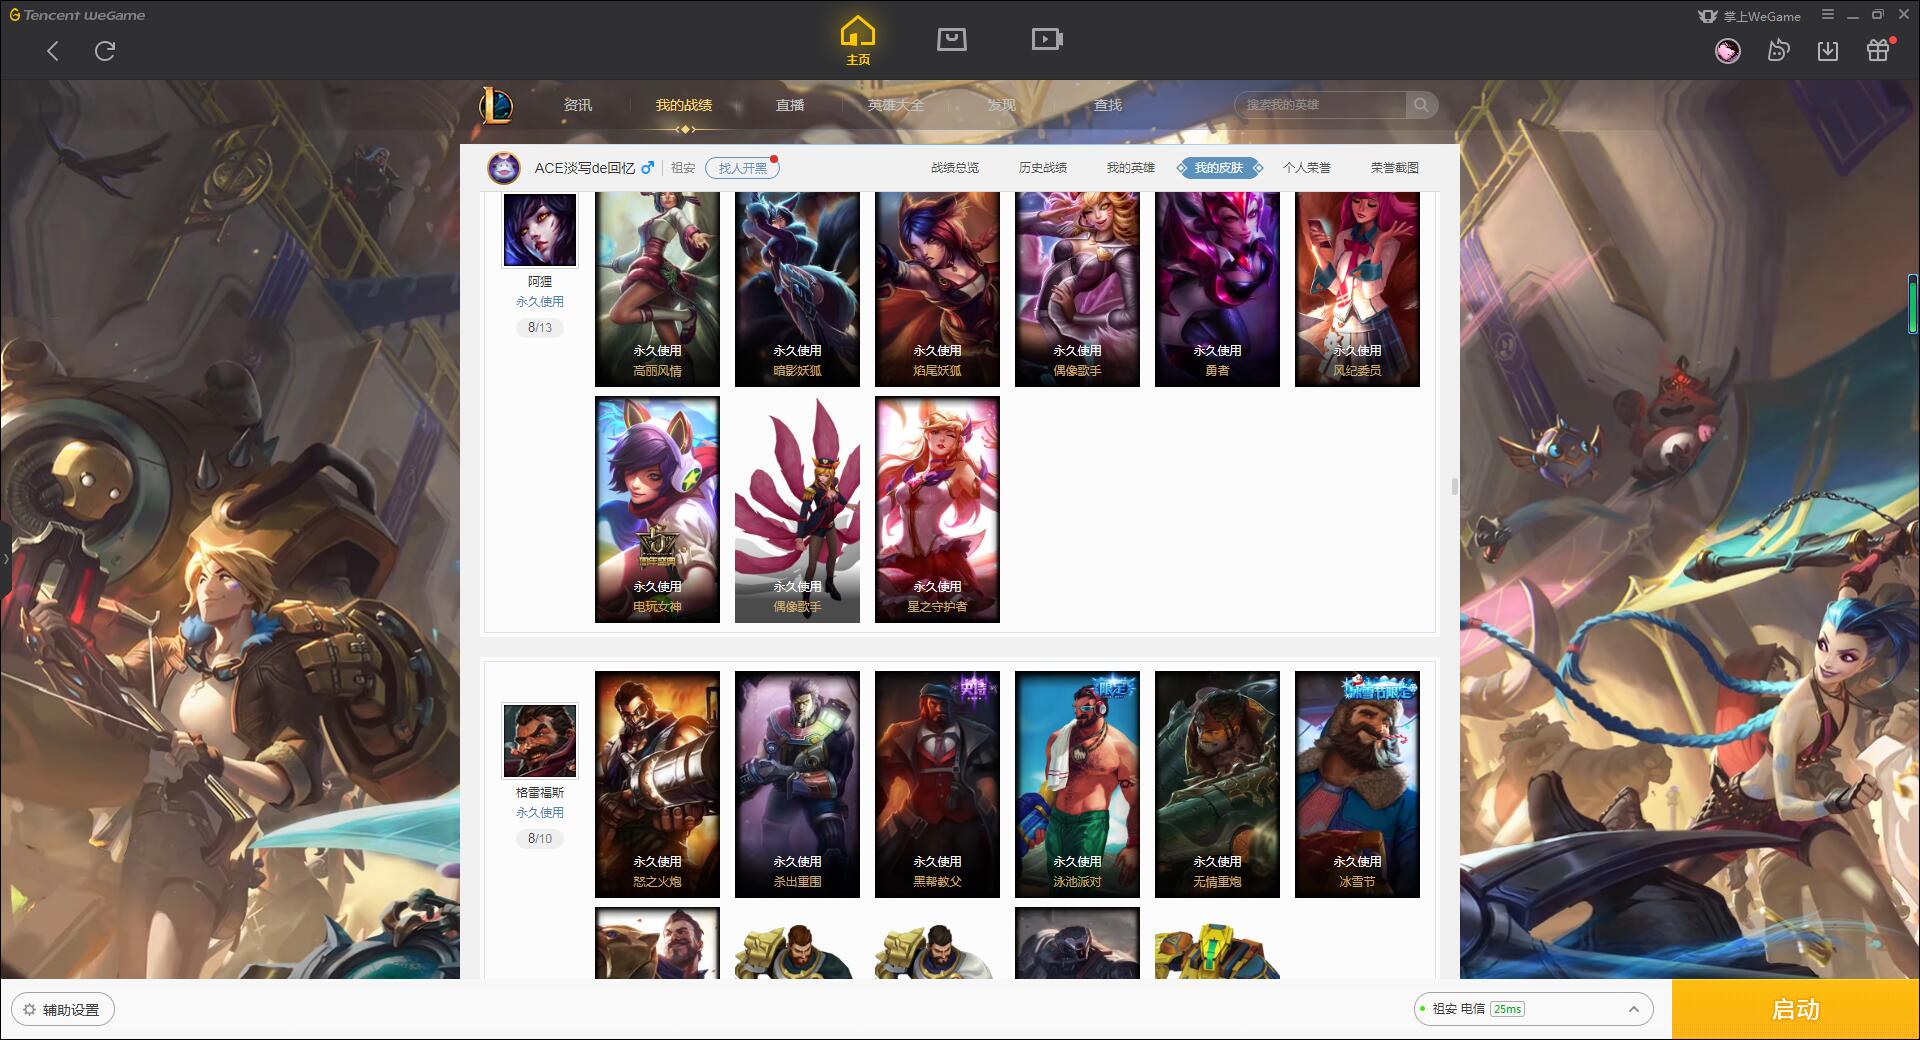Click the 25ms latency badge
Viewport: 1920px width, 1040px height.
click(x=1507, y=1009)
